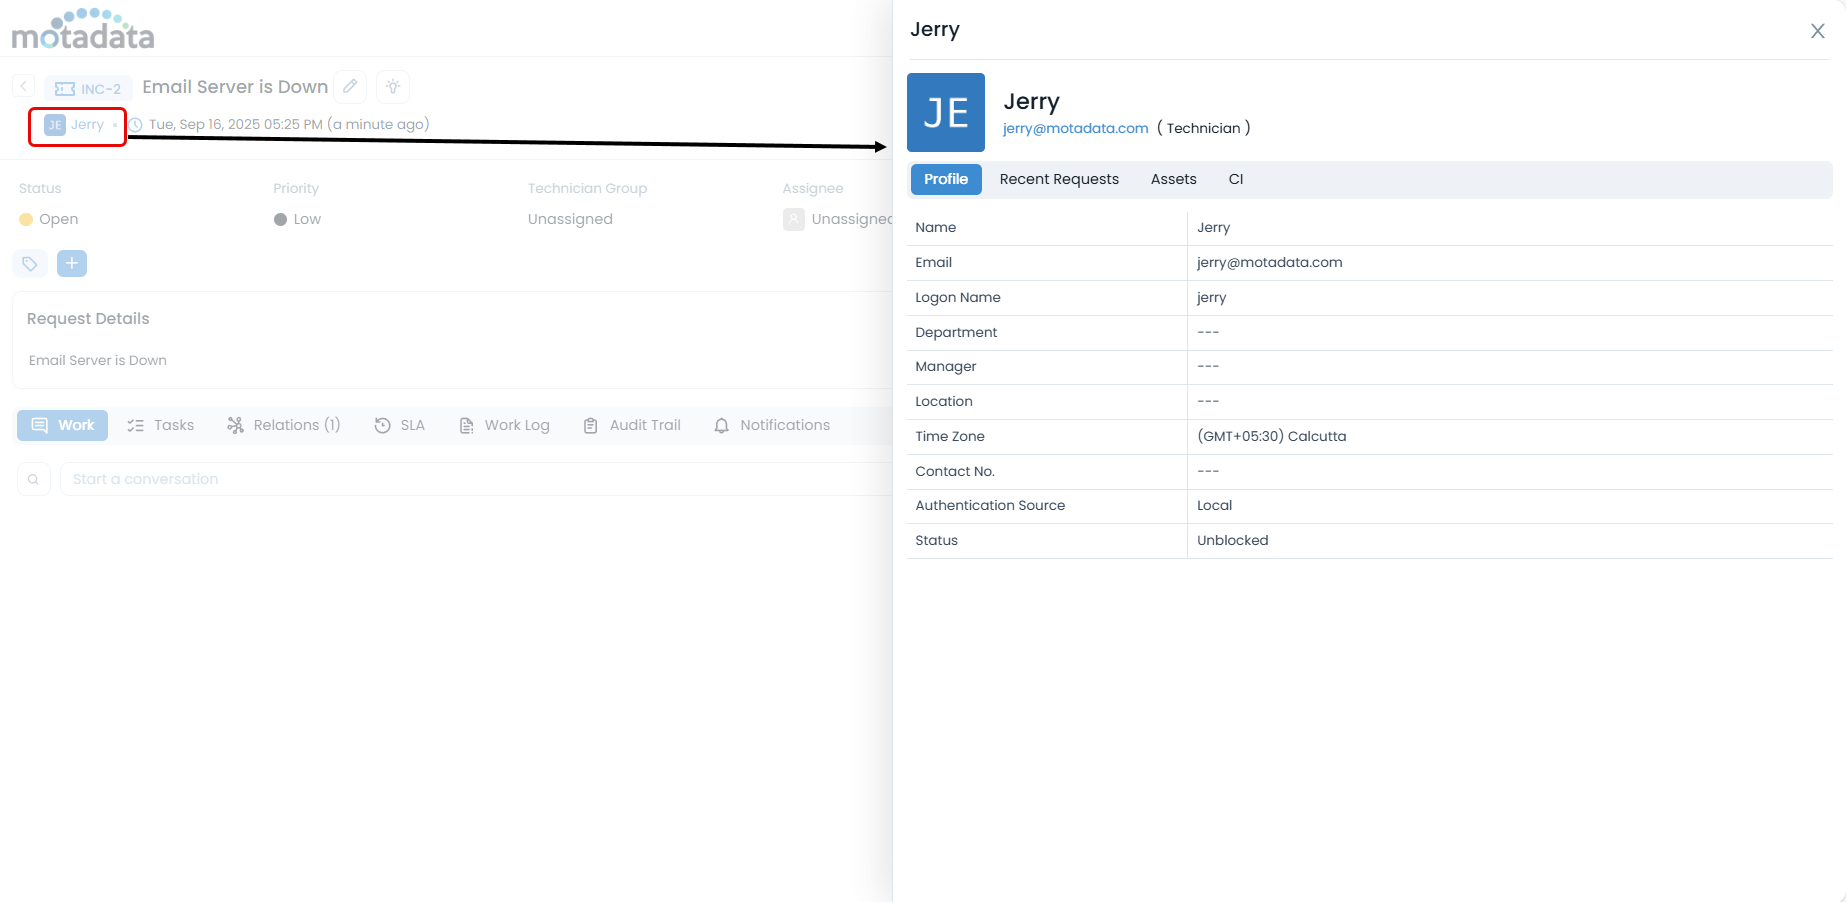Open the Assignee Unassigned selector
This screenshot has height=902, width=1846.
(x=840, y=220)
